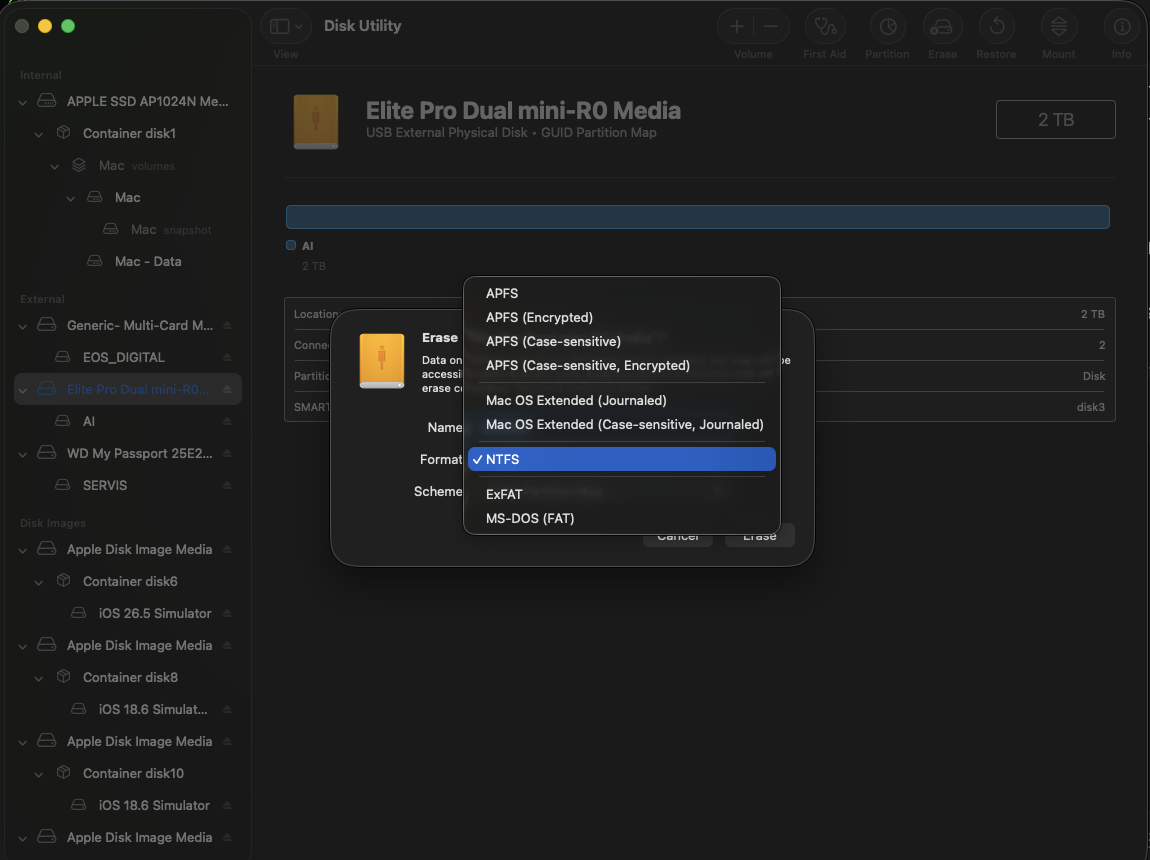Collapse WD My Passport disk row
This screenshot has height=860, width=1150.
(x=23, y=454)
